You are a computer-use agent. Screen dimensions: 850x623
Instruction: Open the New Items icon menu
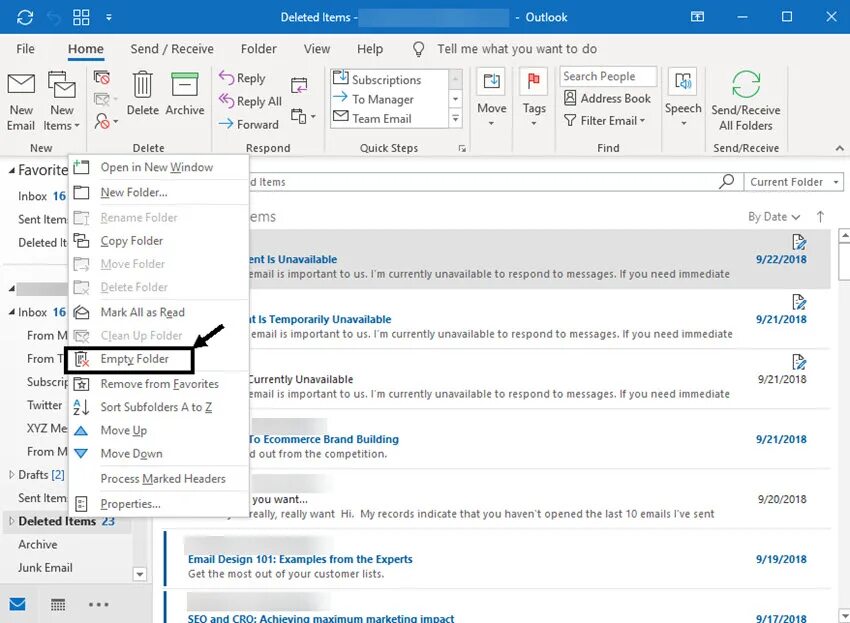tap(61, 101)
